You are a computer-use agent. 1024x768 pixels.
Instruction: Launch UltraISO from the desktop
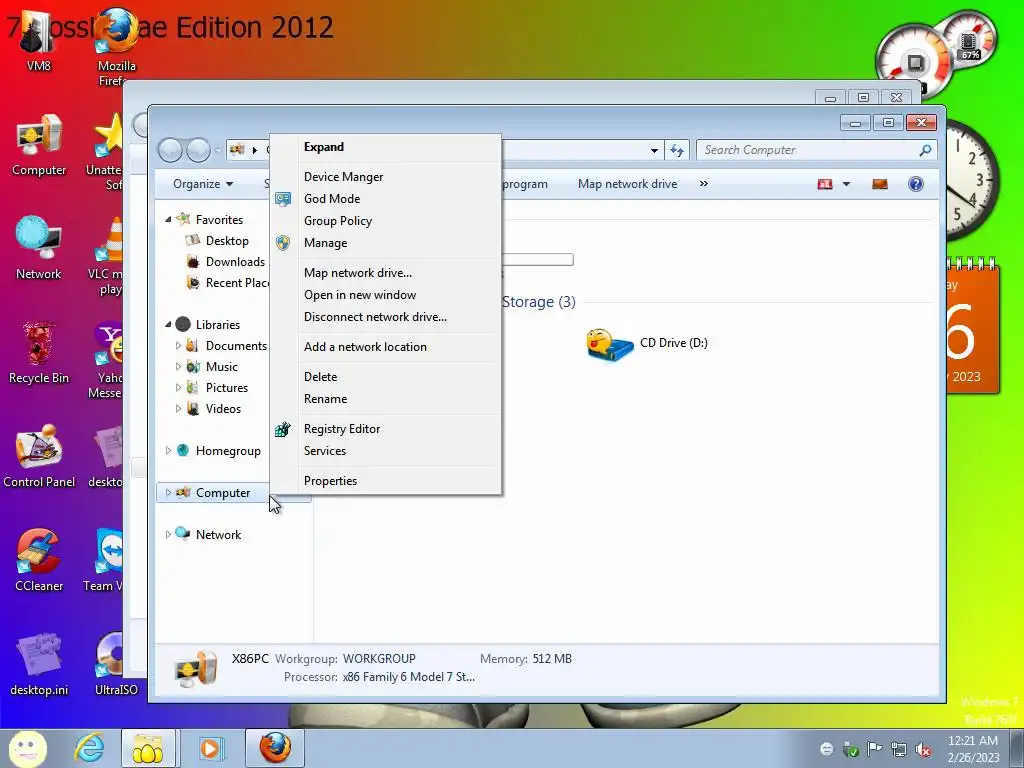click(116, 664)
